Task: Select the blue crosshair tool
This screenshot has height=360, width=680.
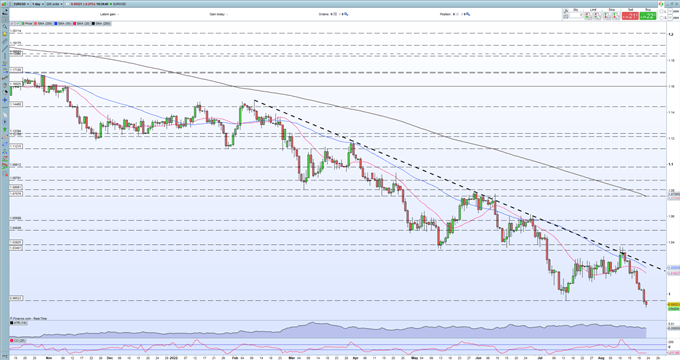Action: pos(5,100)
